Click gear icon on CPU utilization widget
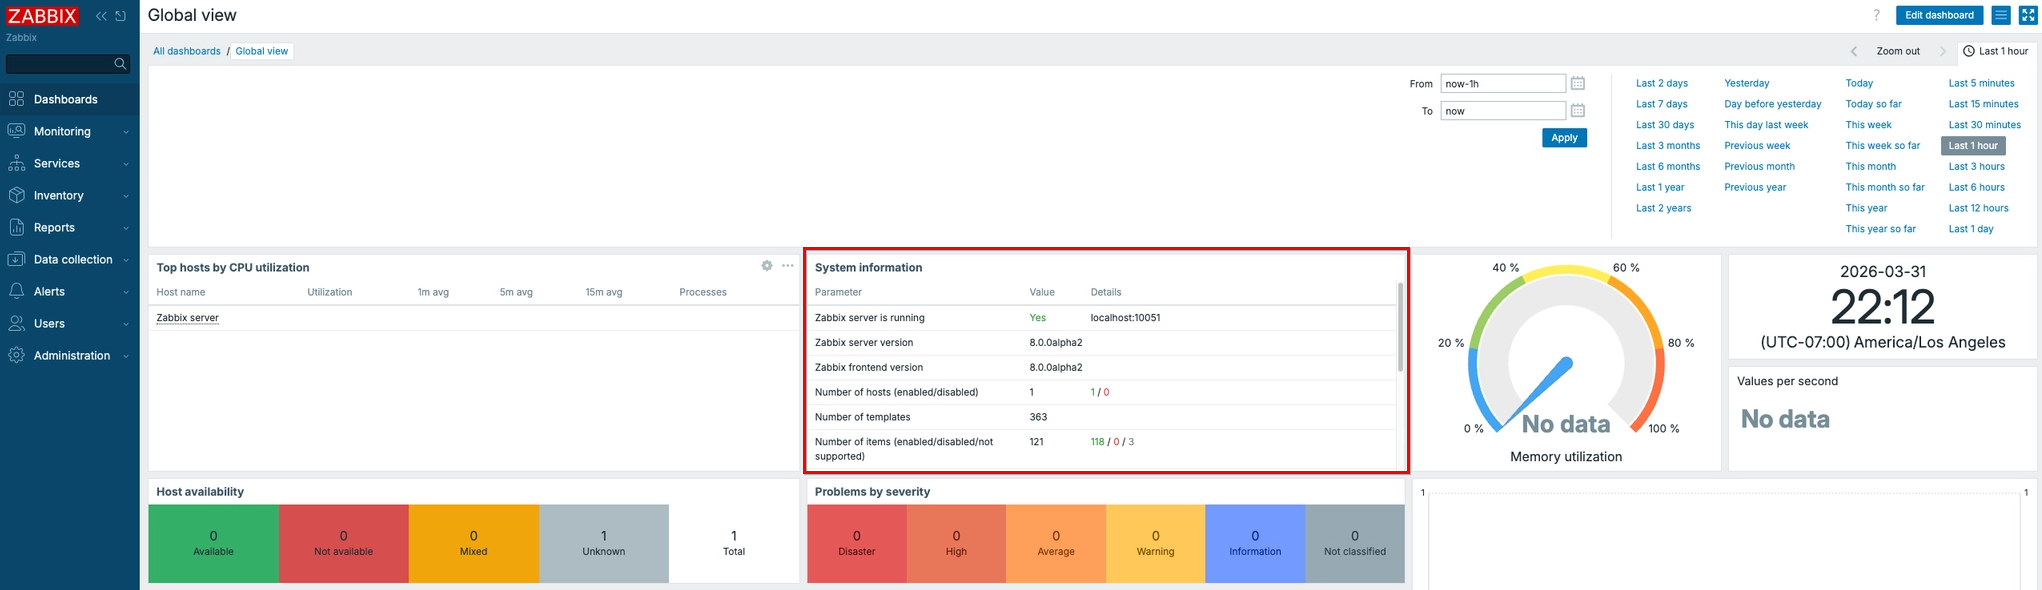 767,266
